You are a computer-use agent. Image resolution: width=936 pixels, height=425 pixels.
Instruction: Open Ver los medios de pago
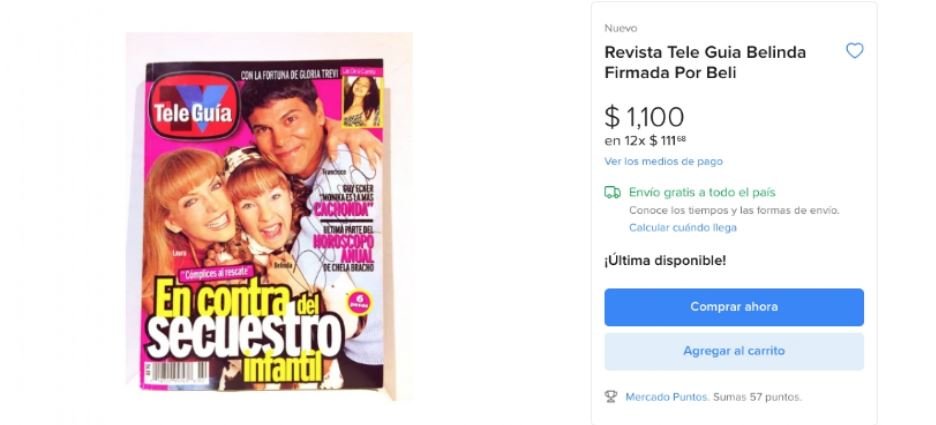(x=663, y=162)
